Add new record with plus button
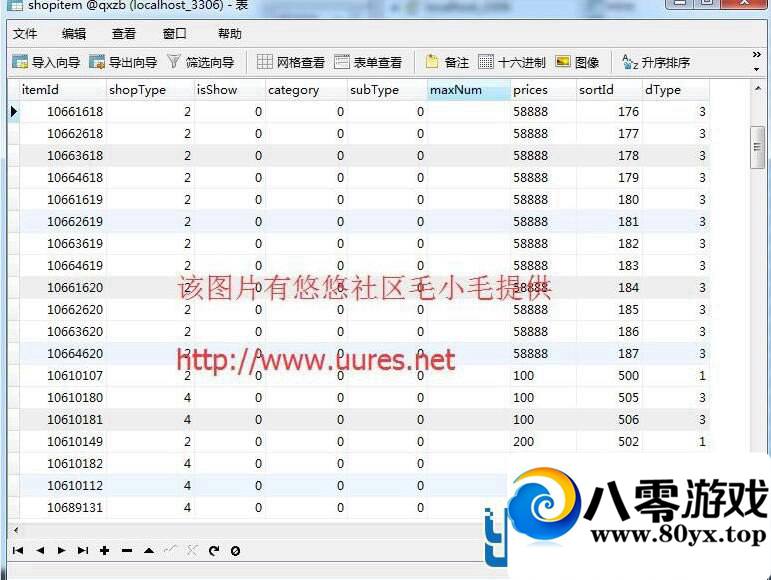Viewport: 771px width, 580px height. (105, 550)
